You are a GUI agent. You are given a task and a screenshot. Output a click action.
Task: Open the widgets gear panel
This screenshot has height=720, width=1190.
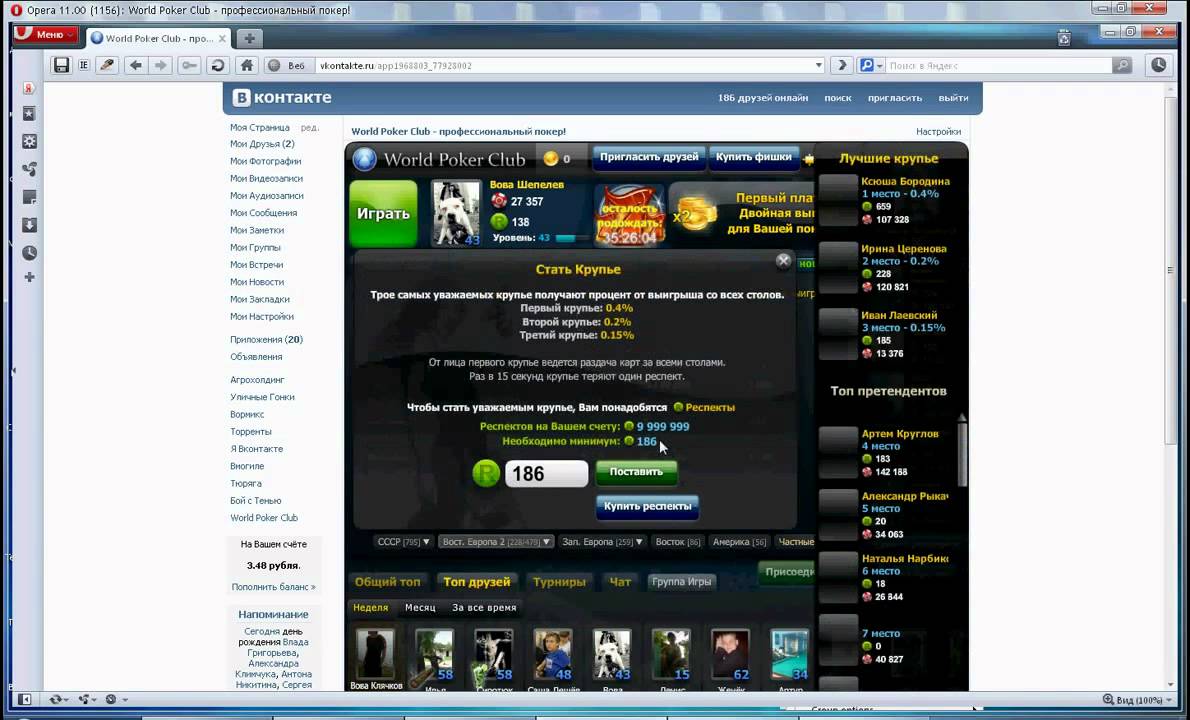[29, 141]
